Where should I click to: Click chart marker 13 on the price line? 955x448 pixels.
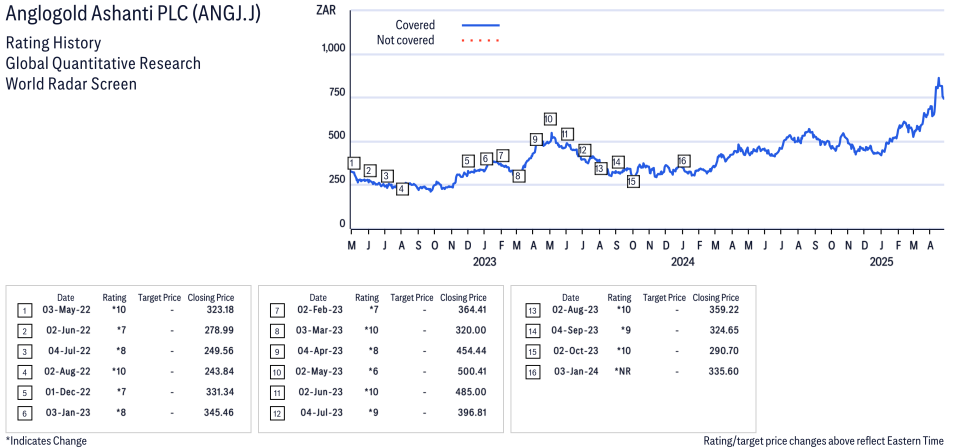pyautogui.click(x=601, y=169)
